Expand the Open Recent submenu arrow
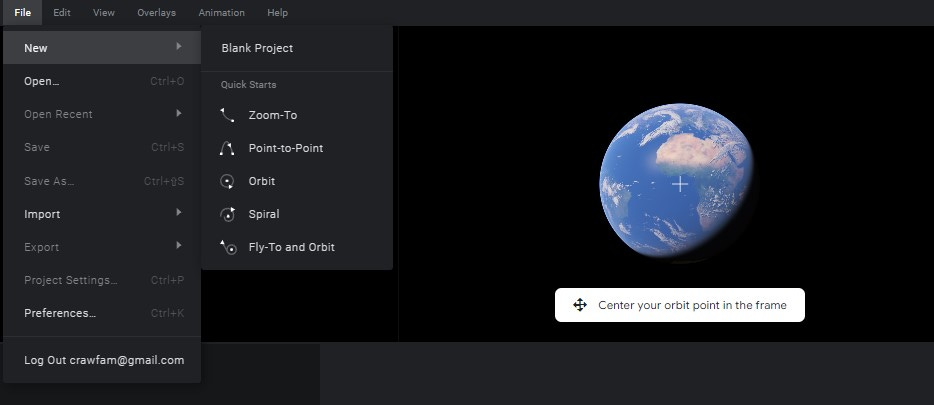 coord(179,113)
